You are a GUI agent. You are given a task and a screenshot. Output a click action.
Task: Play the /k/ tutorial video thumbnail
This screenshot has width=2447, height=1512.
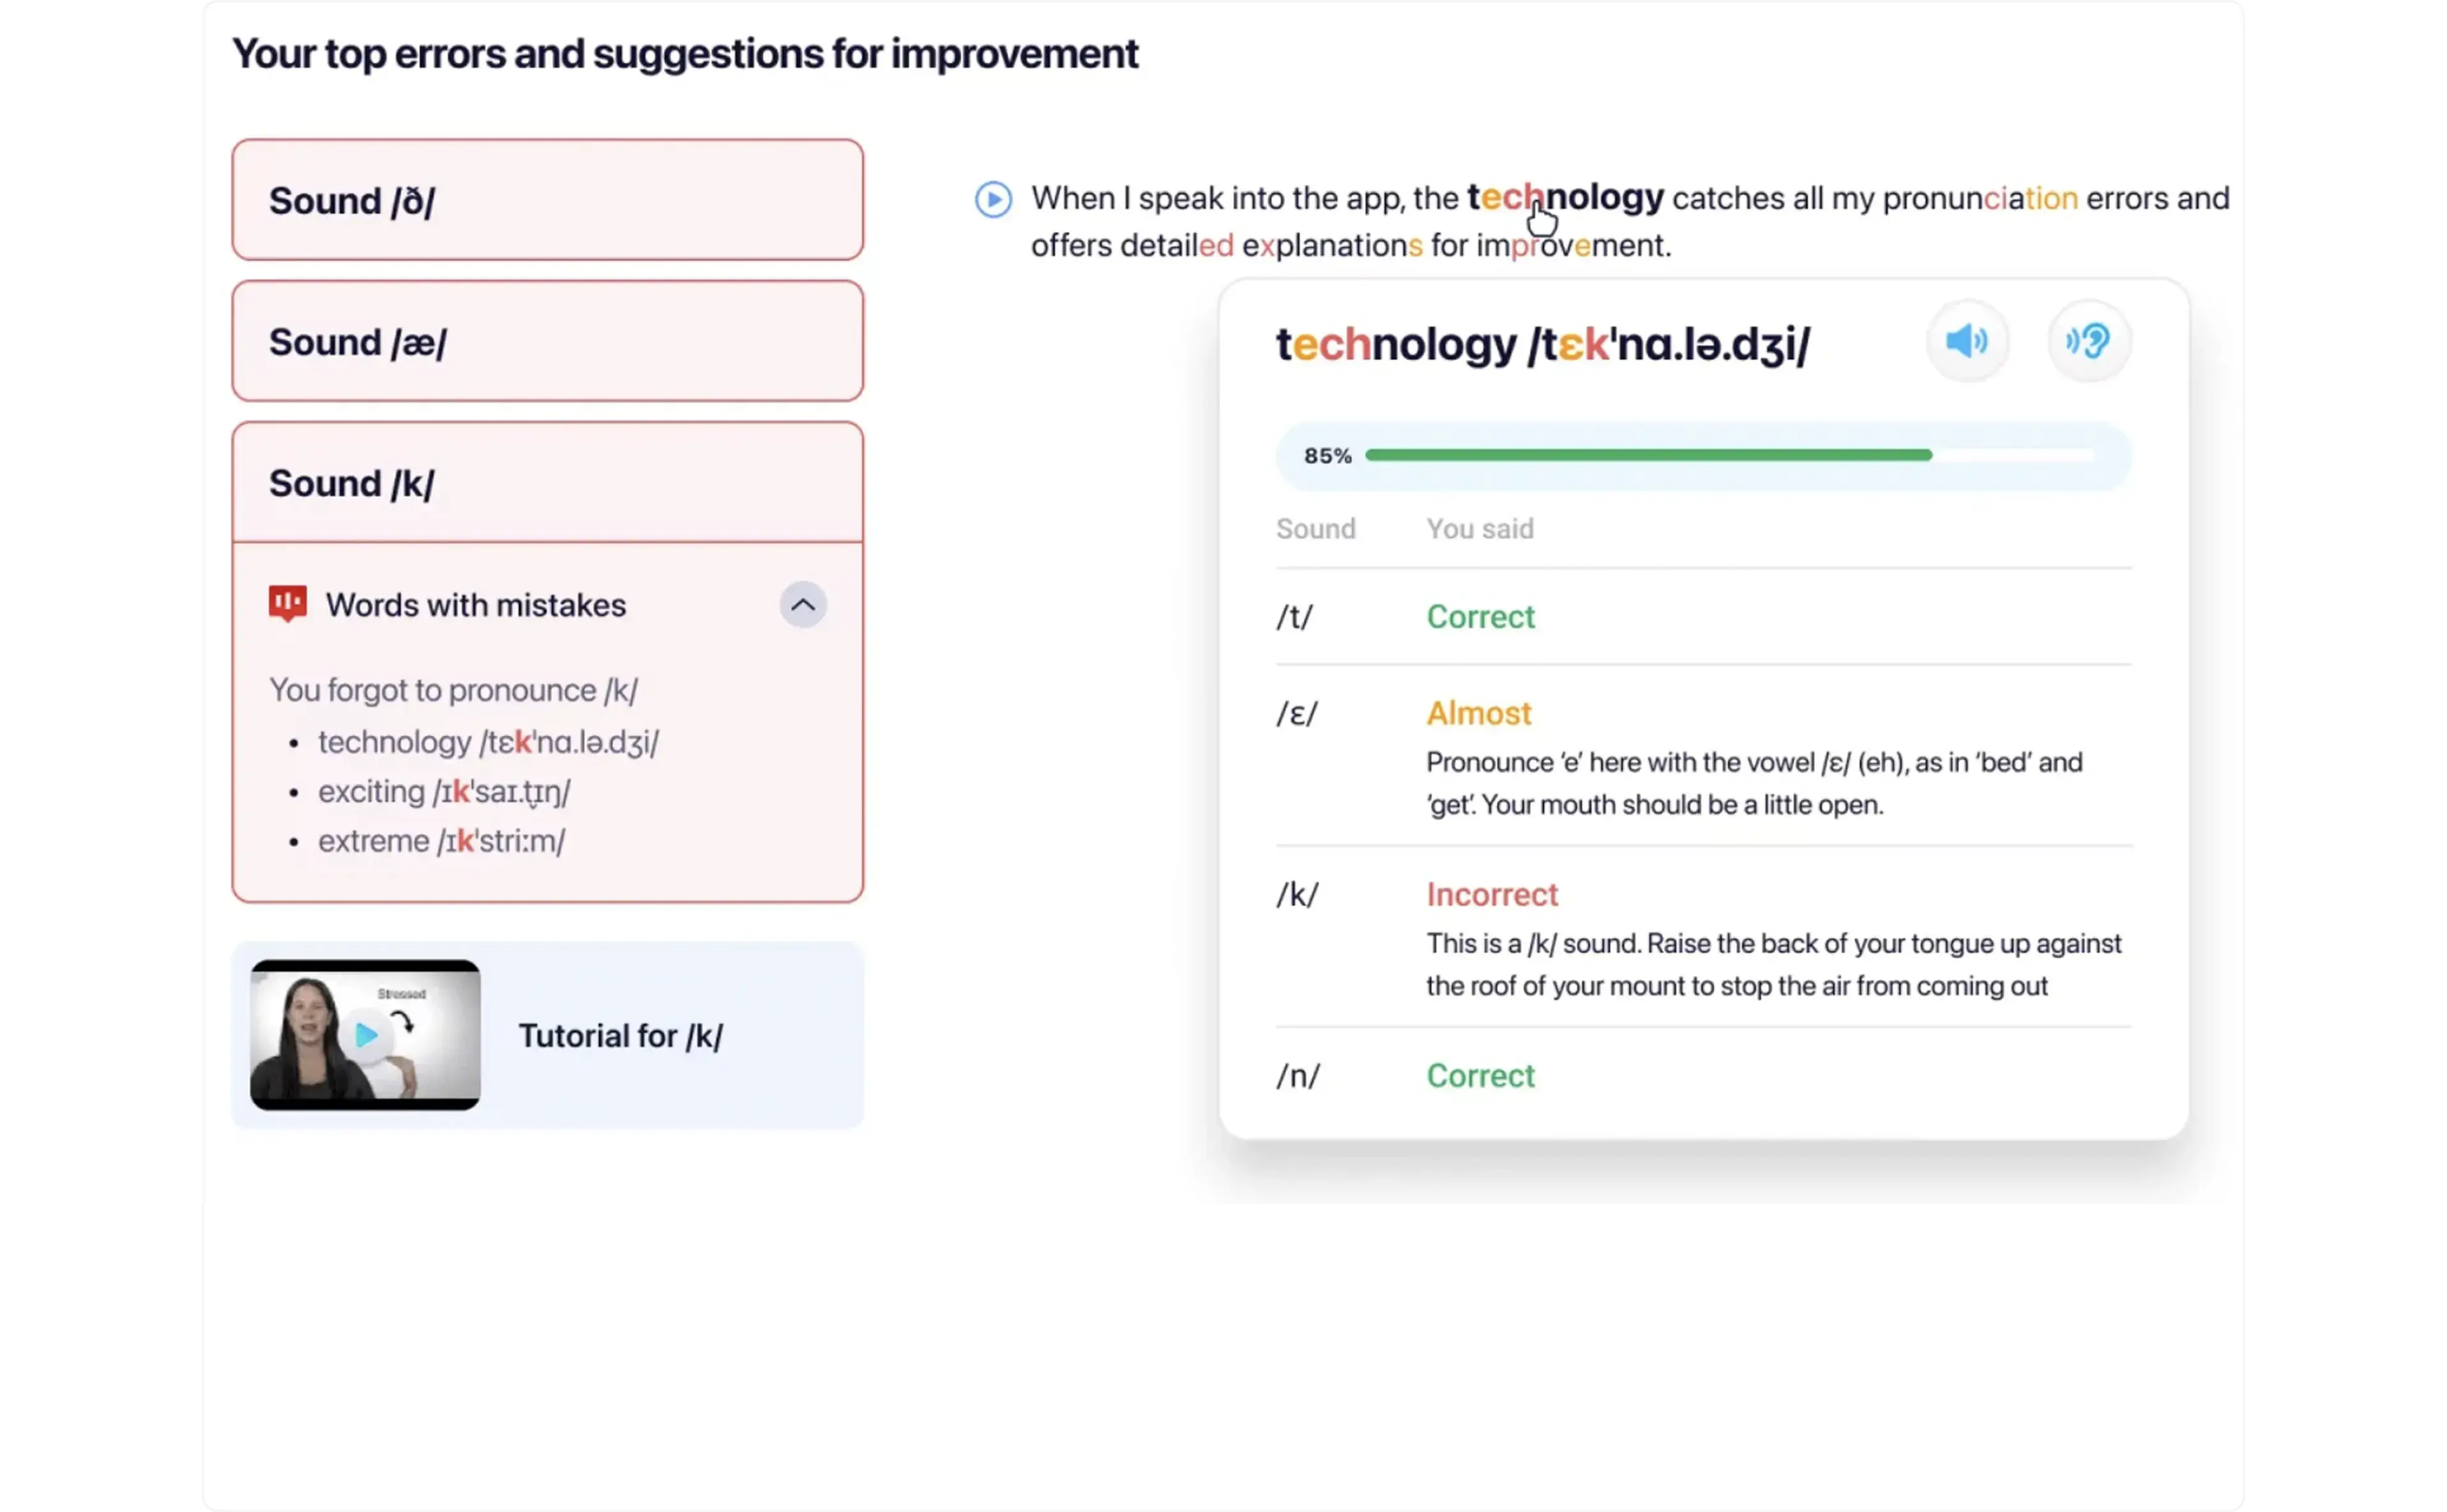click(366, 1035)
